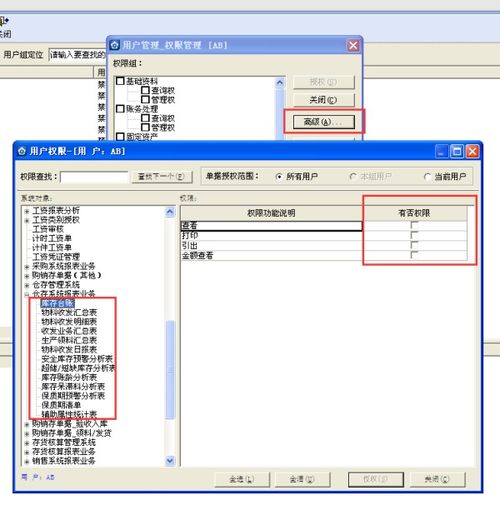Expand the 仓存管理系统 node
This screenshot has width=500, height=510.
click(x=27, y=286)
